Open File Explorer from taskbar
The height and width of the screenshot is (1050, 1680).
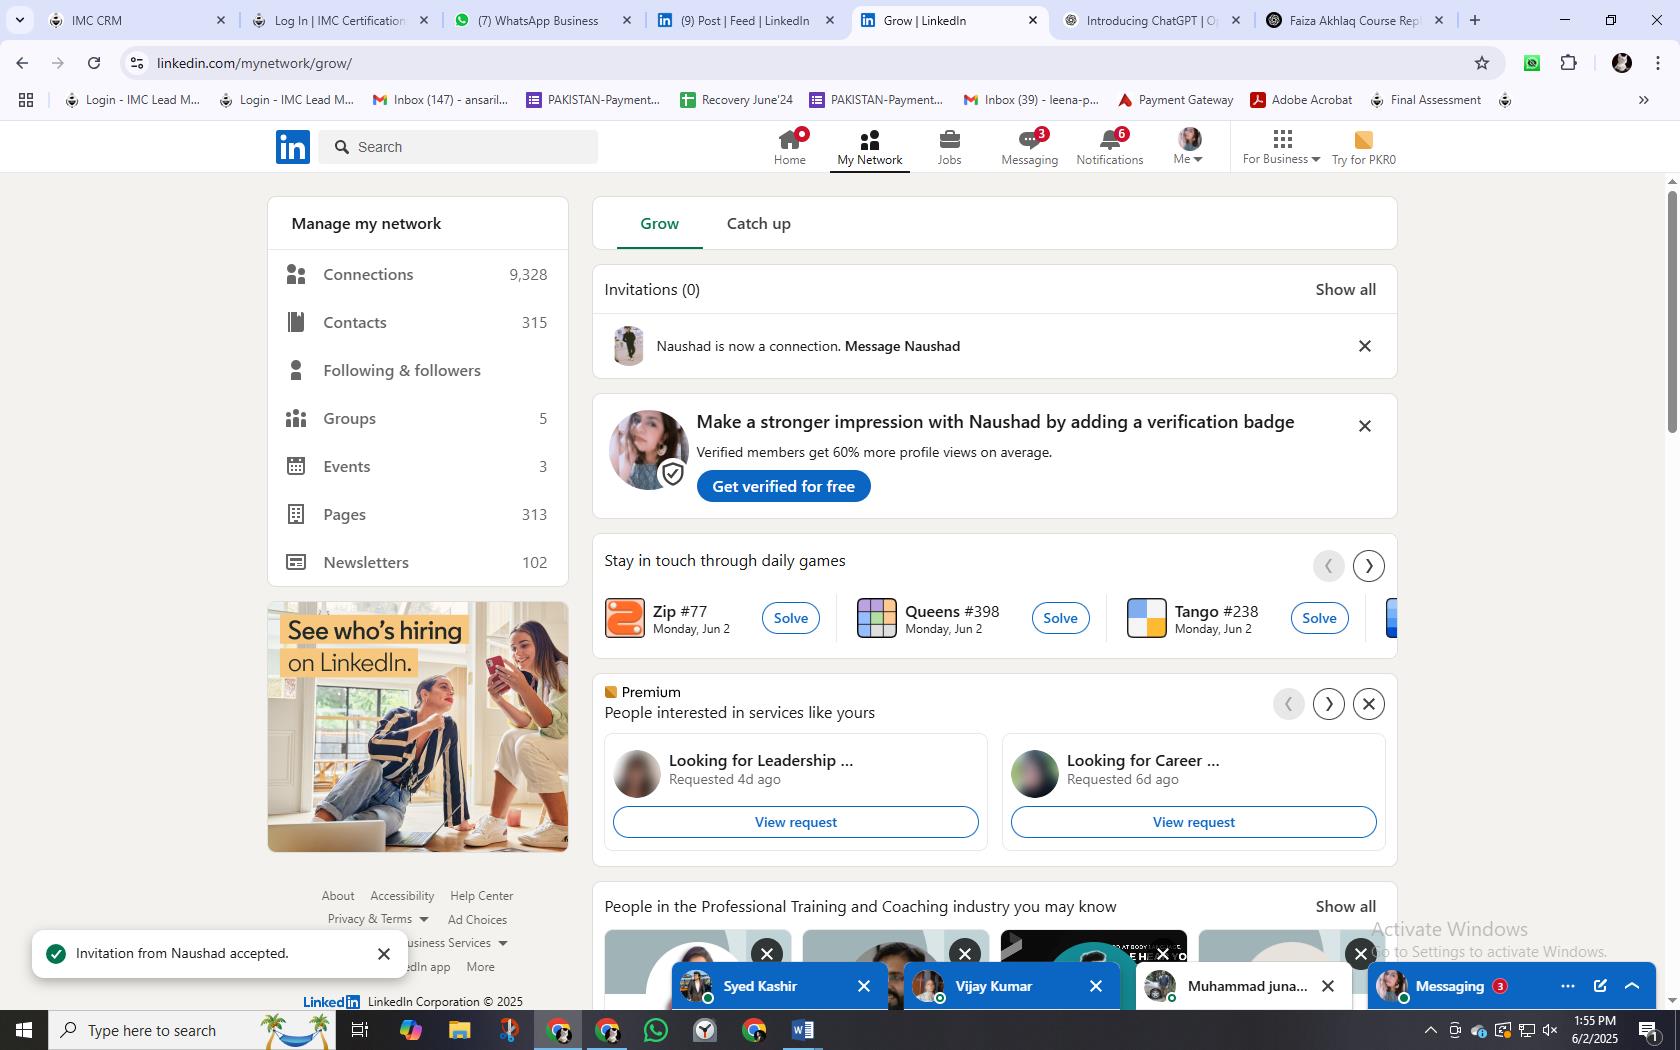(x=459, y=1030)
